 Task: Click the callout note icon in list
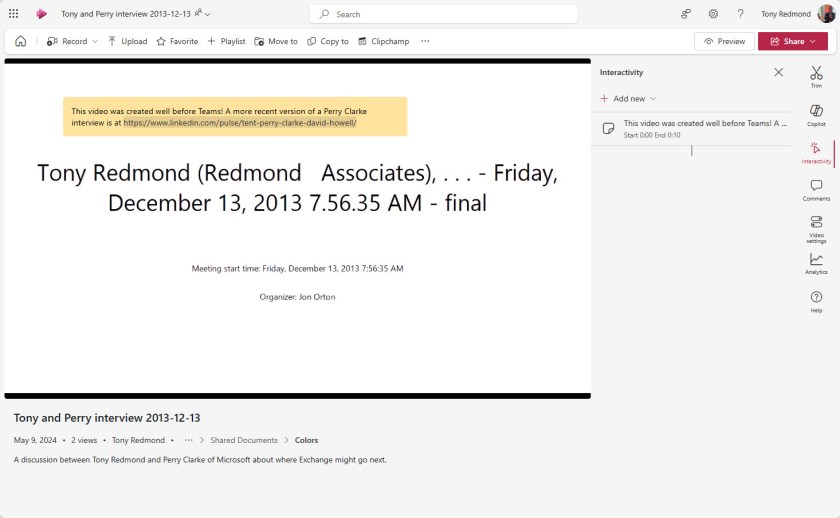coord(609,129)
